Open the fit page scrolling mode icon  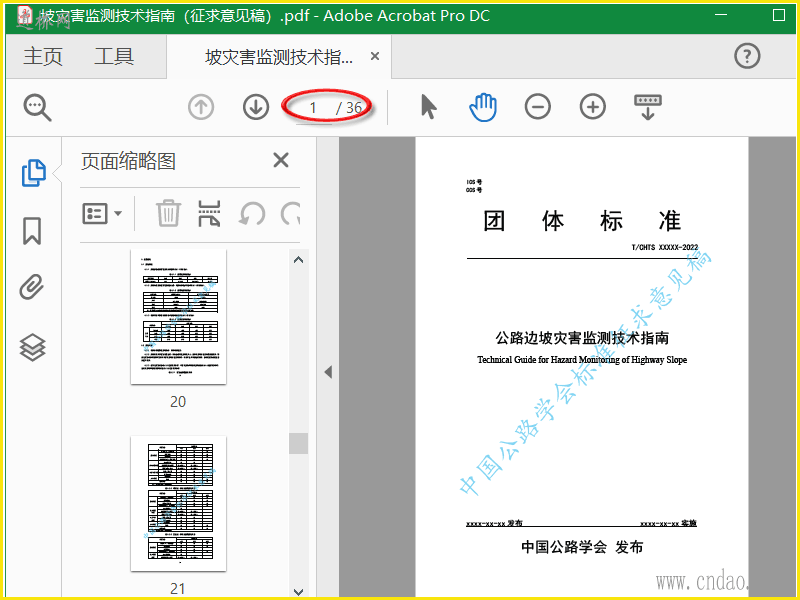pyautogui.click(x=647, y=107)
